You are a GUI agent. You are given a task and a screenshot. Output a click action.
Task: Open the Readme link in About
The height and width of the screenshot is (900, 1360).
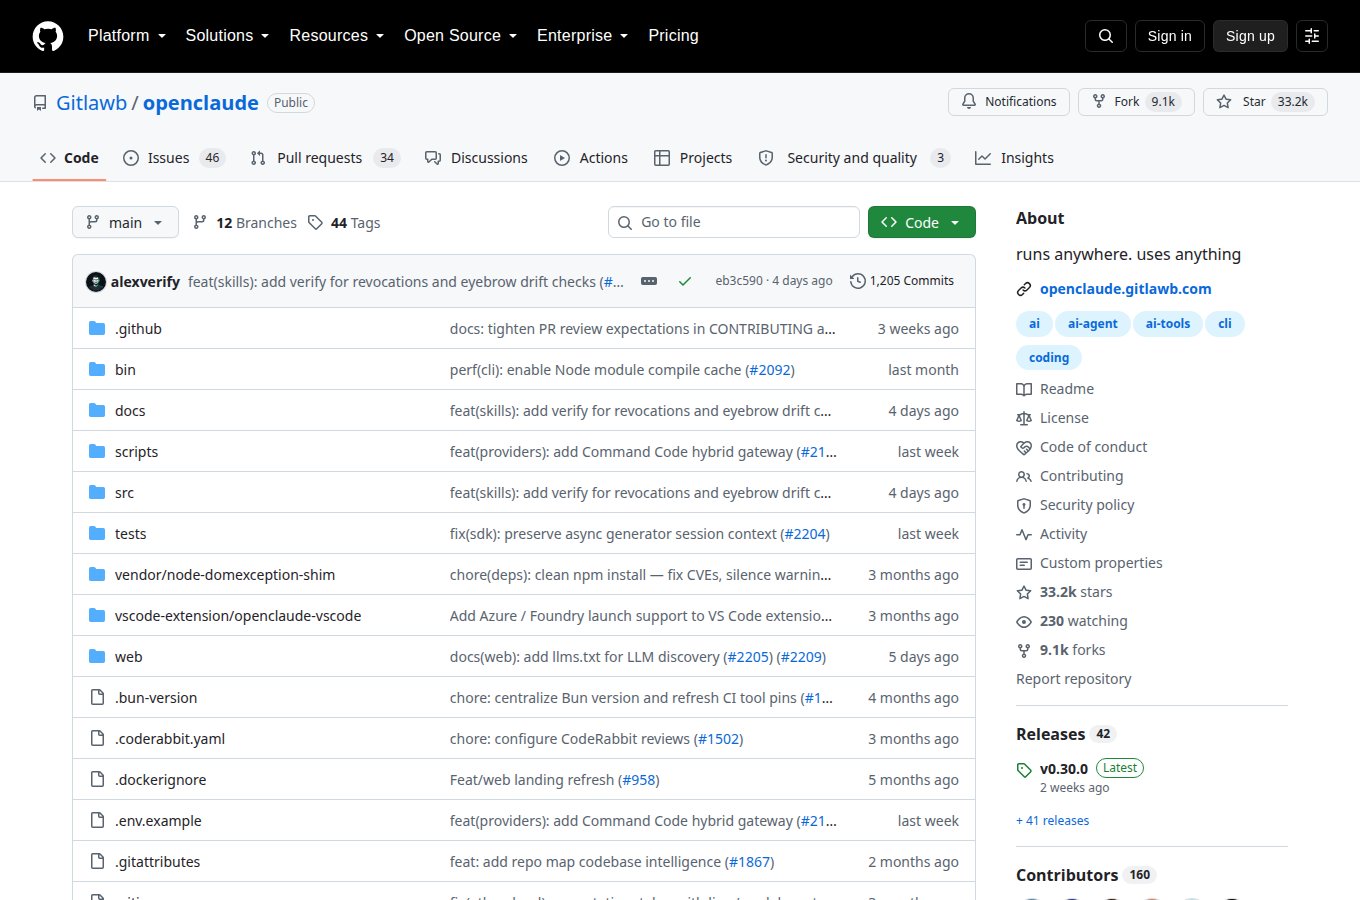click(1055, 389)
